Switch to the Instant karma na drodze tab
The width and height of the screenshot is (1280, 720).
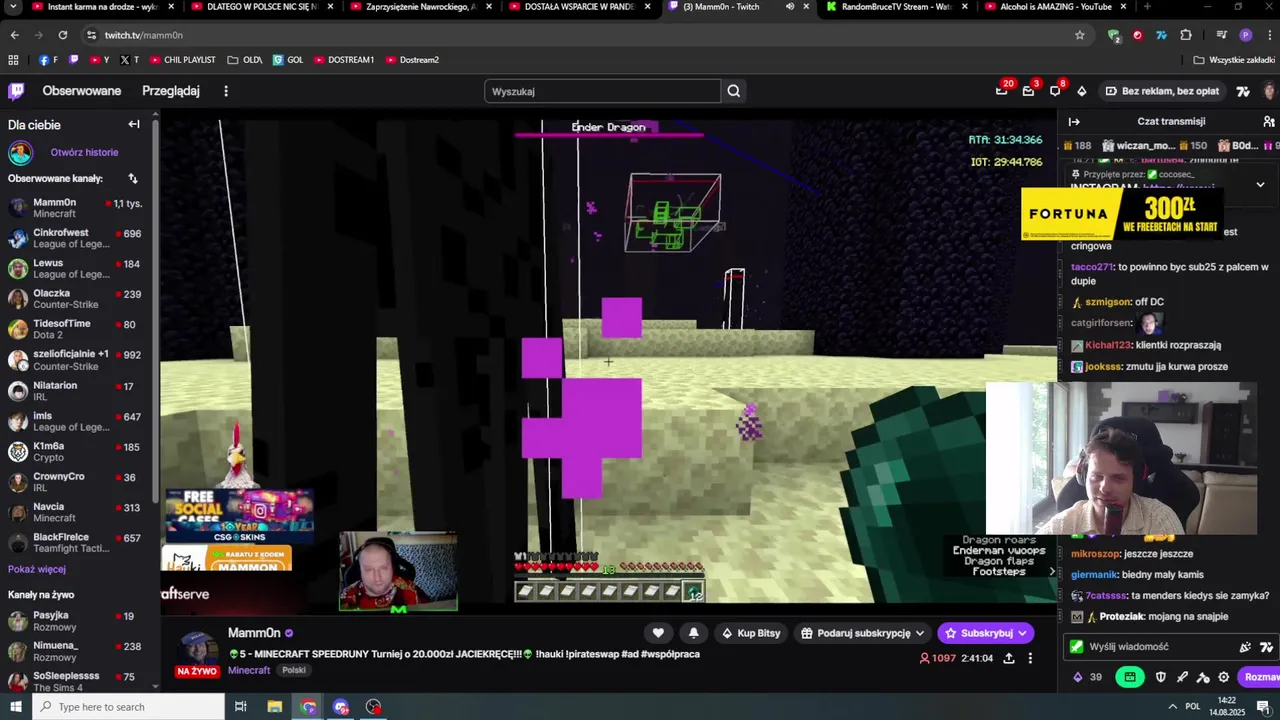point(102,7)
